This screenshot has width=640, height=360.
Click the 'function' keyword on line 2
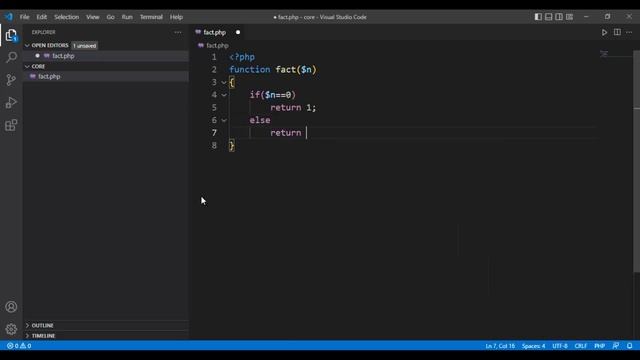click(250, 70)
